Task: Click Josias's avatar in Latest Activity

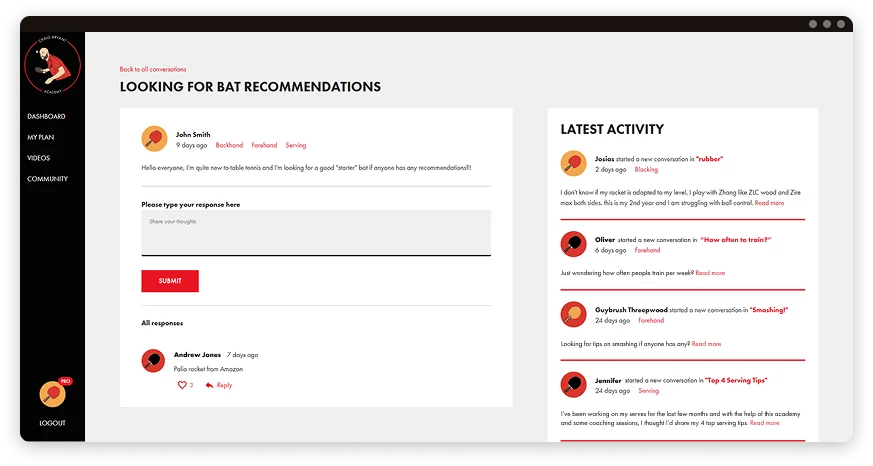Action: [x=573, y=163]
